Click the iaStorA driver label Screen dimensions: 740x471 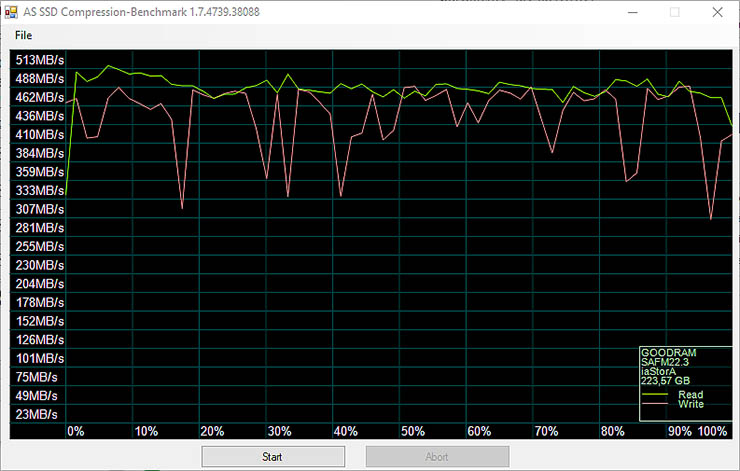(660, 371)
